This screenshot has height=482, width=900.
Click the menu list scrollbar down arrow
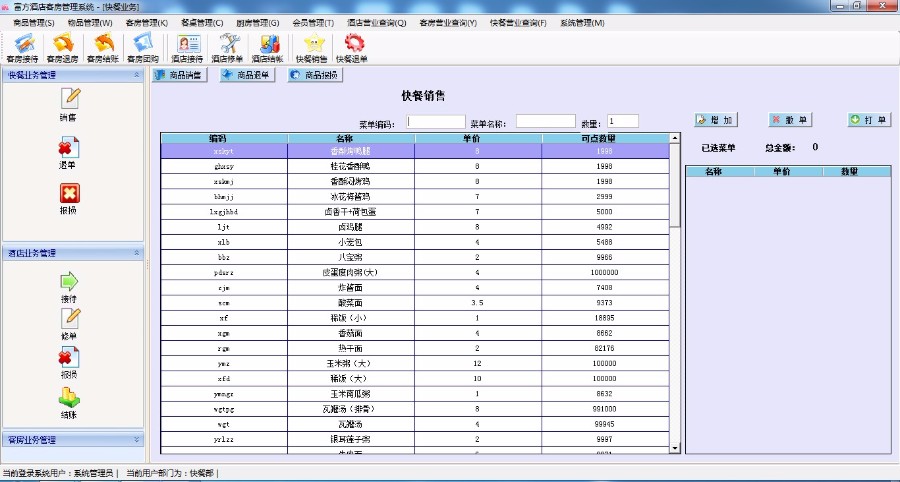pyautogui.click(x=675, y=448)
